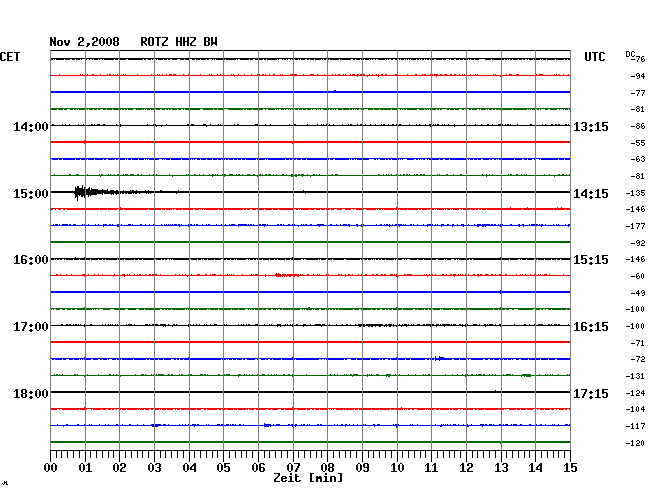Screen dimensions: 650x494
Task: Click the "09" minute tick label
Action: point(362,468)
